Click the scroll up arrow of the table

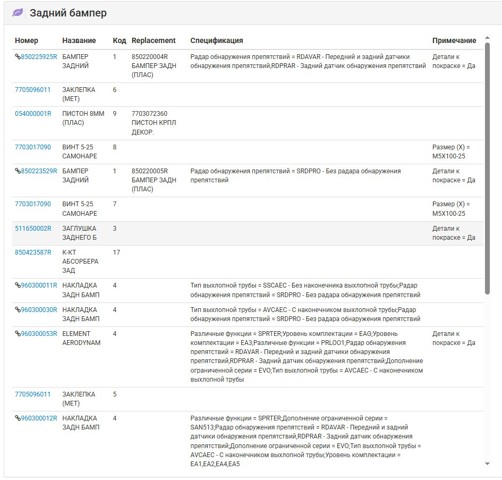pyautogui.click(x=487, y=38)
